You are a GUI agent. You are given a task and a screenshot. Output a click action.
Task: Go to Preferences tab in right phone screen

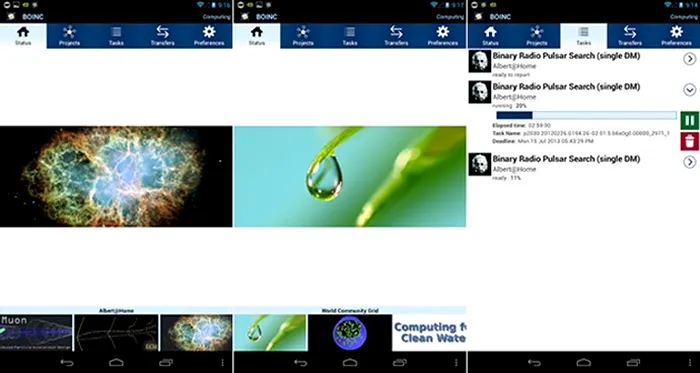pyautogui.click(x=677, y=36)
